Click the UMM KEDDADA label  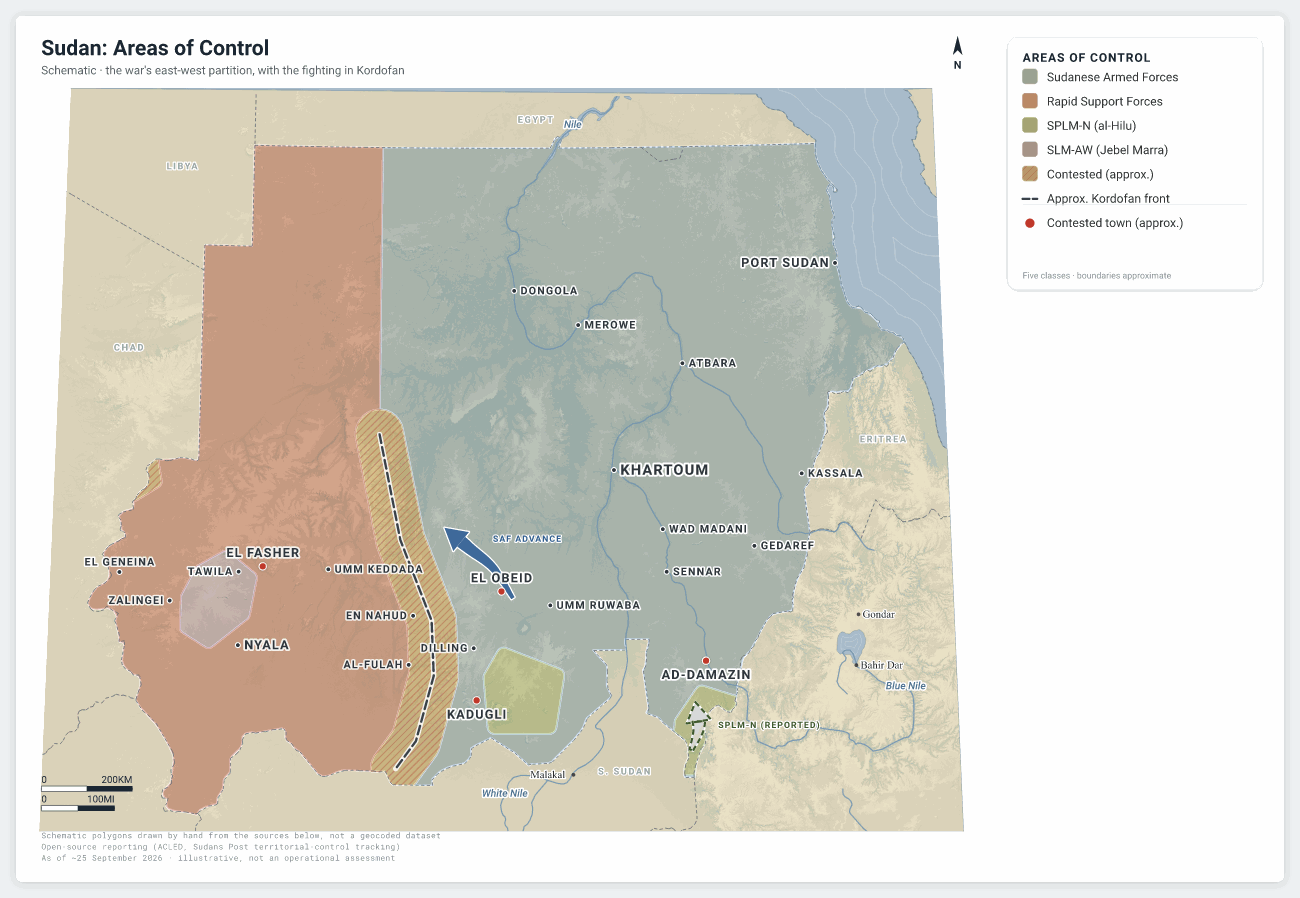click(378, 569)
